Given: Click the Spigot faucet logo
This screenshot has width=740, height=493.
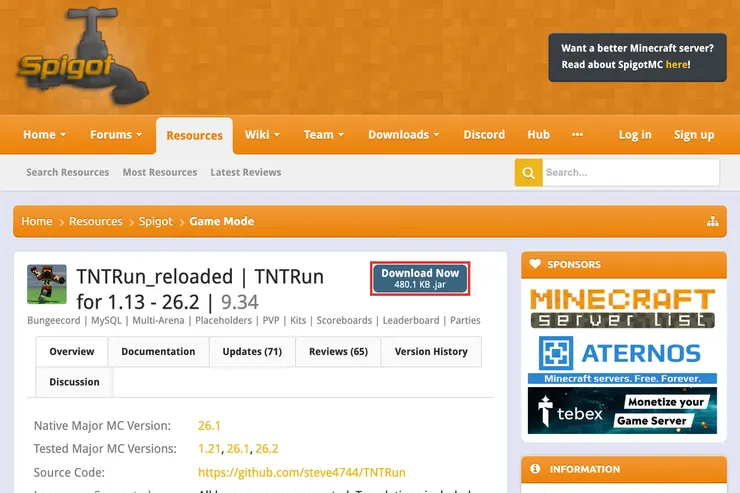Looking at the screenshot, I should [x=83, y=56].
